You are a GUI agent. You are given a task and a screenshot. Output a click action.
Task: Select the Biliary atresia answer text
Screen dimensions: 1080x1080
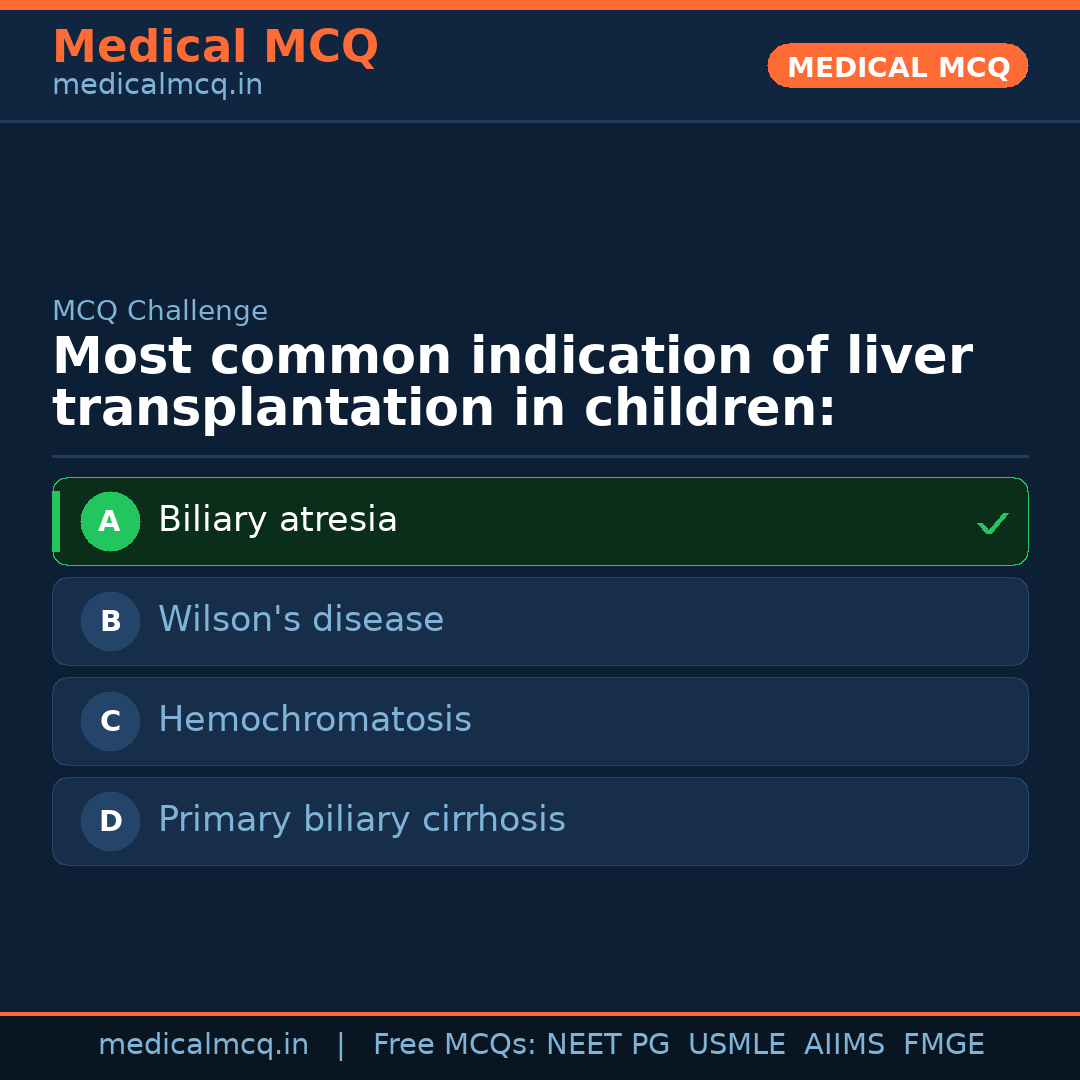click(x=277, y=520)
